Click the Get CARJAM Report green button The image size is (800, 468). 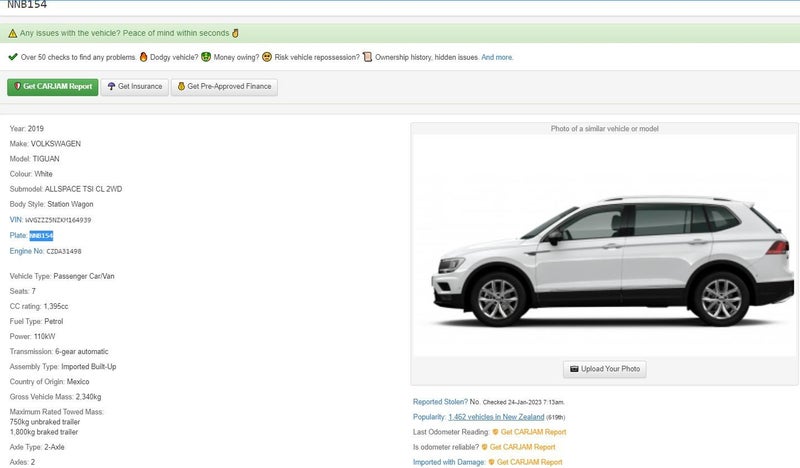(x=53, y=87)
